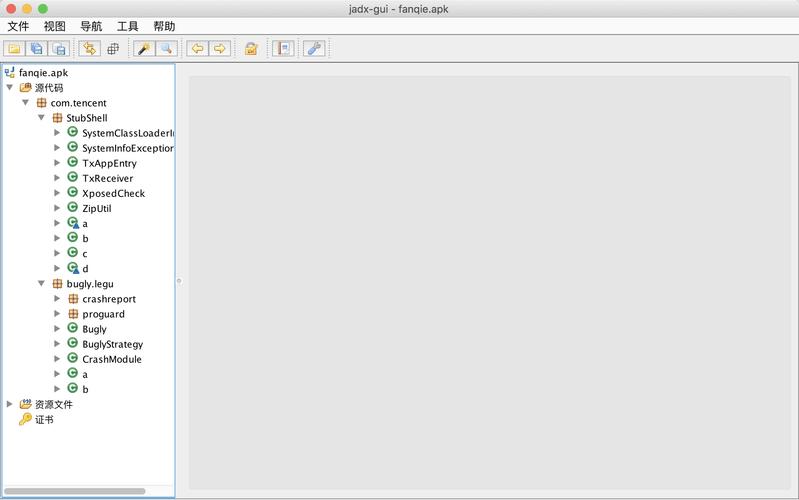The image size is (799, 500).
Task: Click the text search wand icon
Action: coord(144,48)
